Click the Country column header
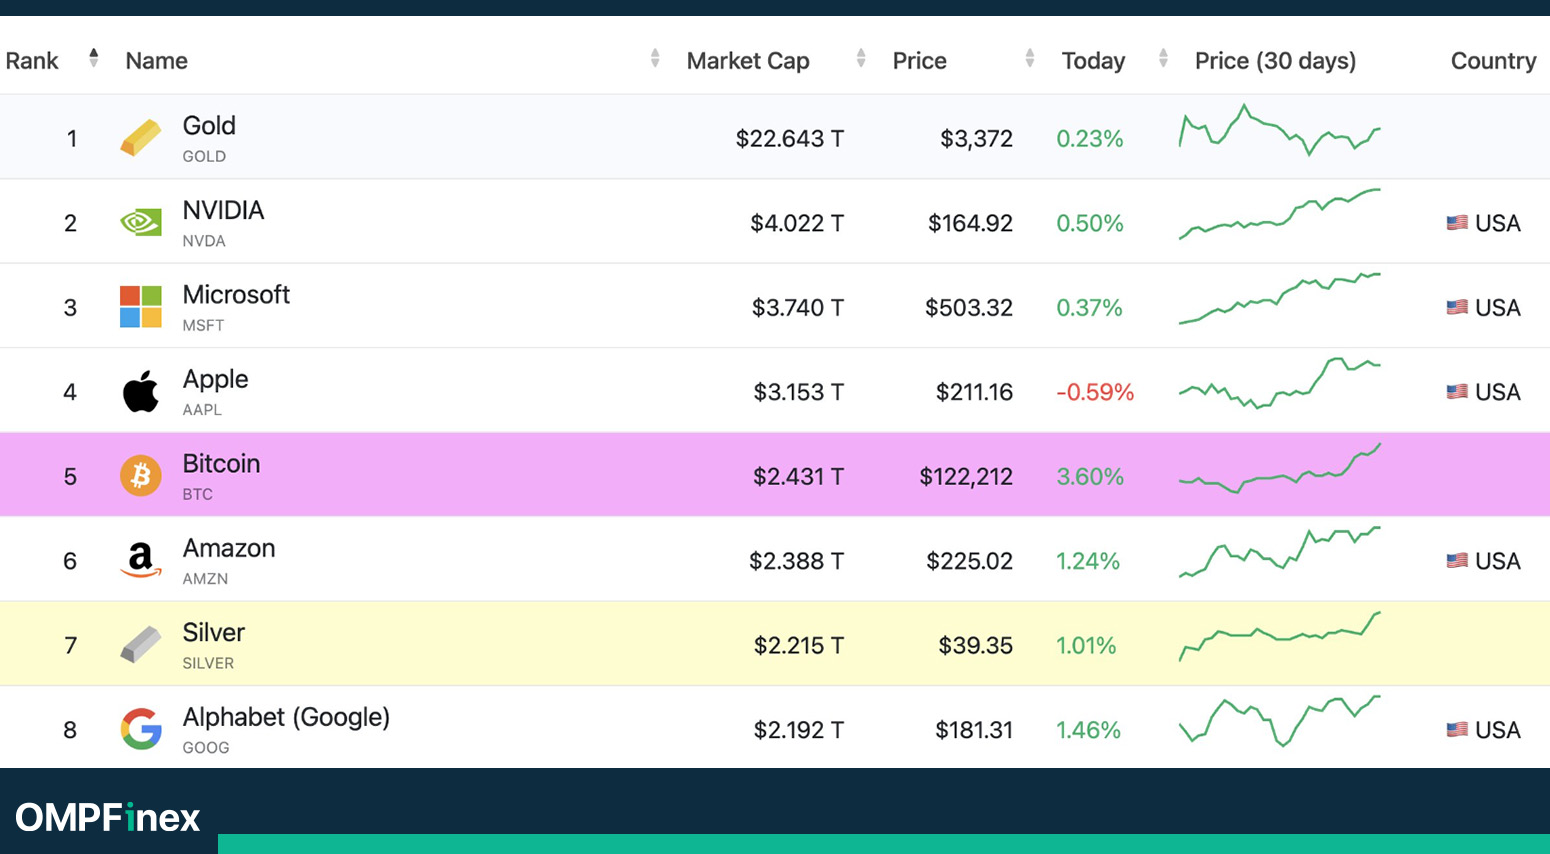1550x854 pixels. click(1493, 61)
